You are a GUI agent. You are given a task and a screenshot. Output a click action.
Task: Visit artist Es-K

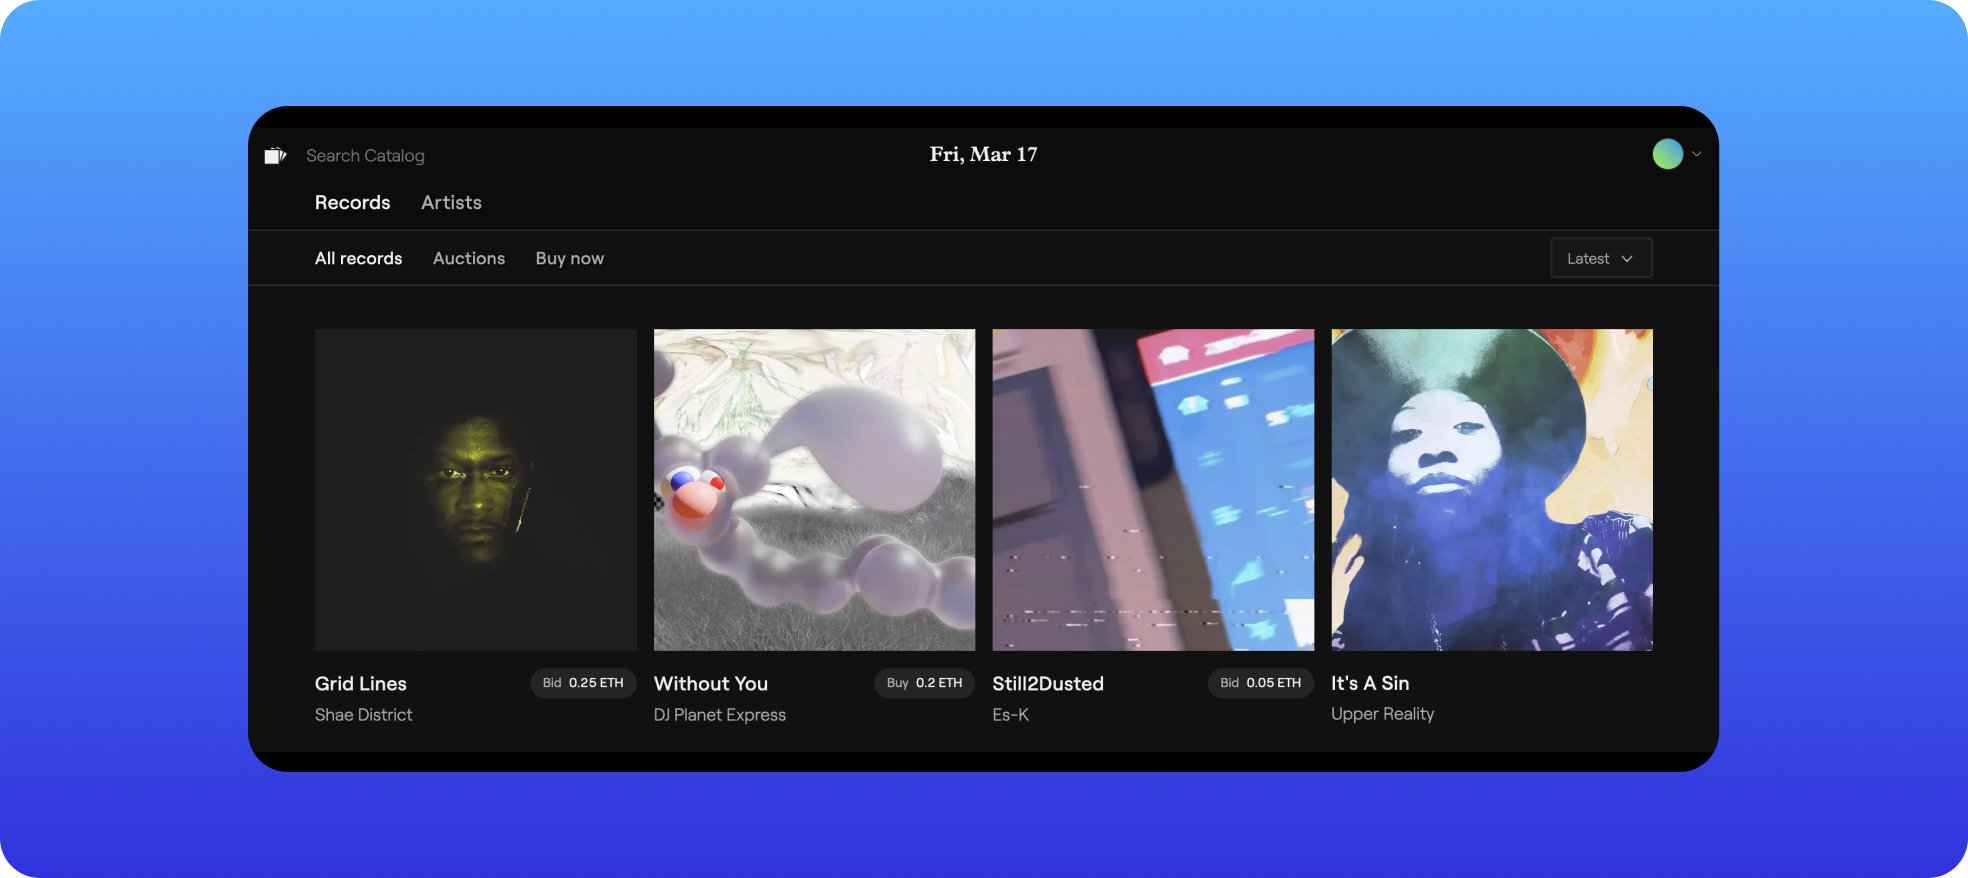(x=1010, y=715)
